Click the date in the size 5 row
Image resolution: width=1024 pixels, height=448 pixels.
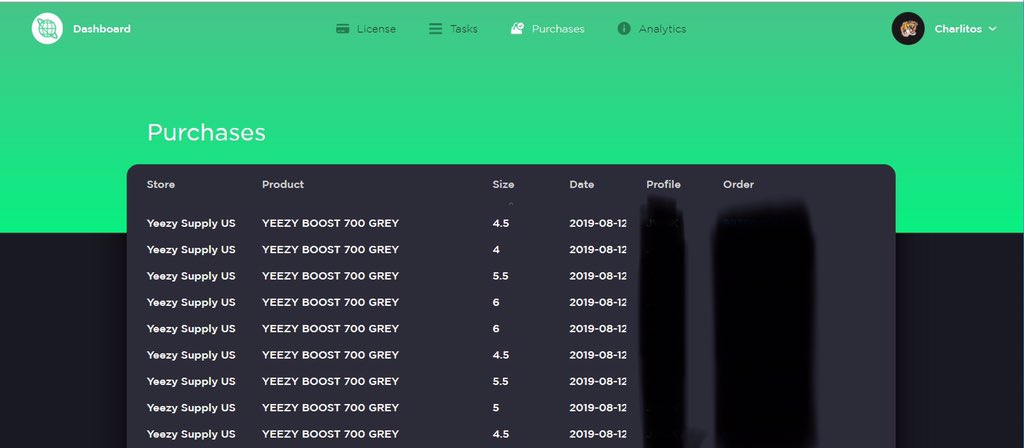tap(598, 408)
